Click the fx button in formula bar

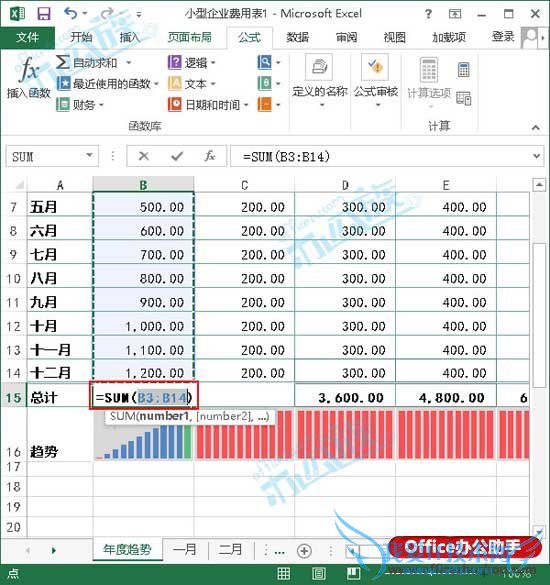[210, 156]
